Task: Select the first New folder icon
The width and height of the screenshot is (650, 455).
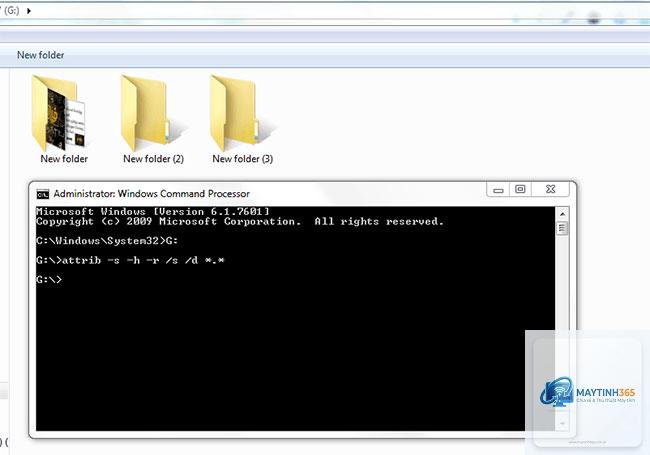Action: [59, 113]
